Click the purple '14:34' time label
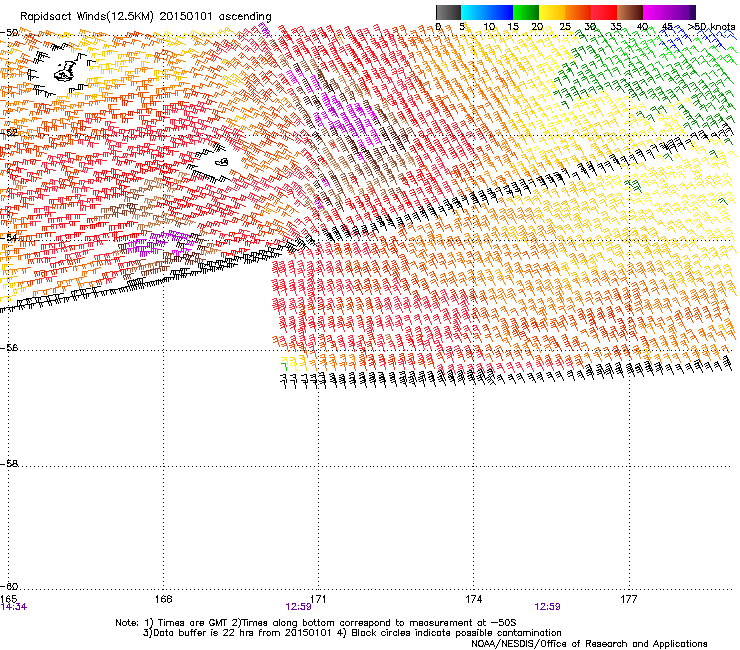The height and width of the screenshot is (650, 740). pos(14,607)
